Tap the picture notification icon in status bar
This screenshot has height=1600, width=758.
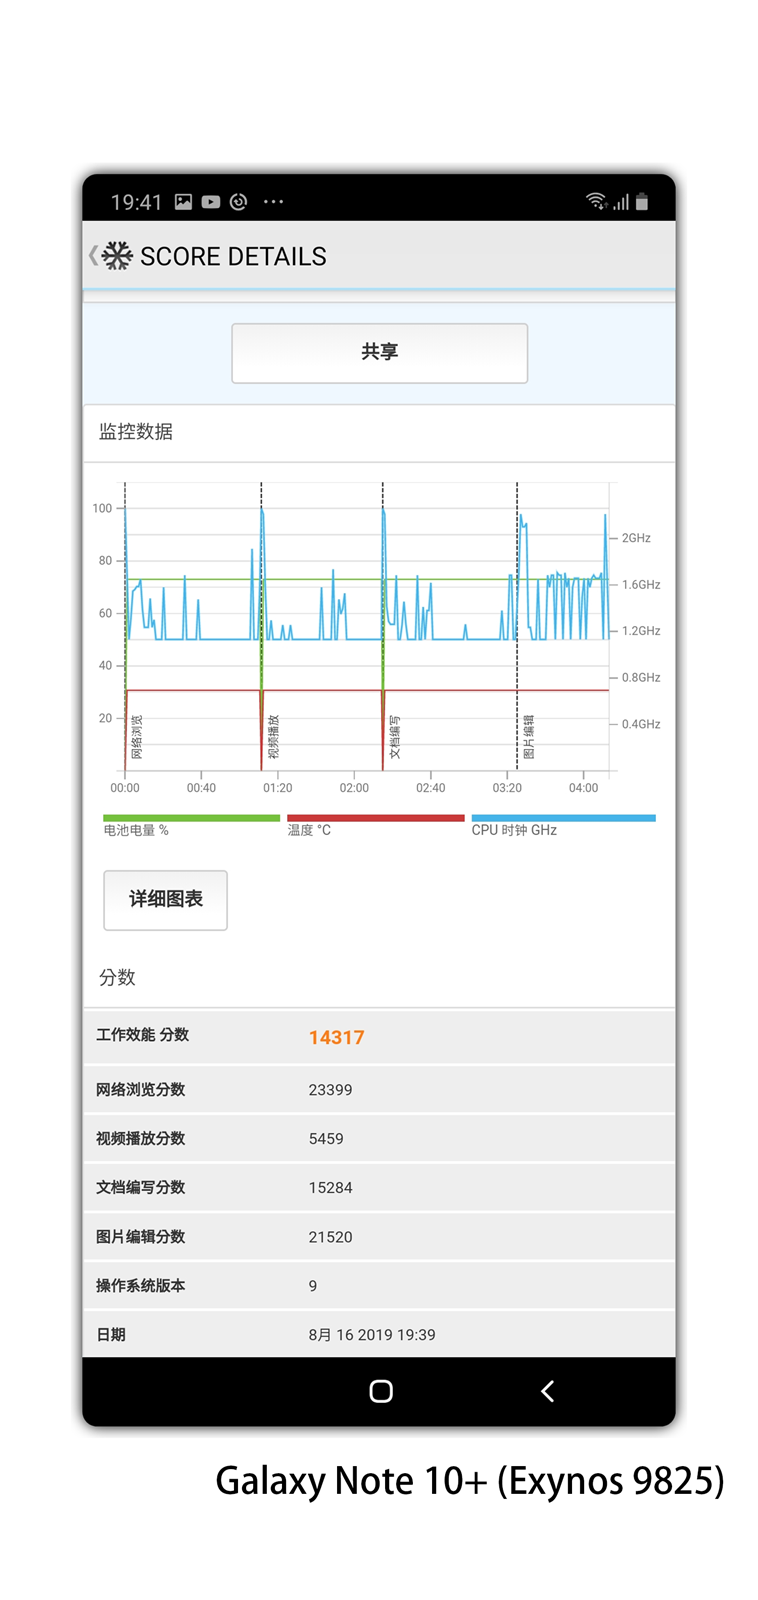pos(183,202)
